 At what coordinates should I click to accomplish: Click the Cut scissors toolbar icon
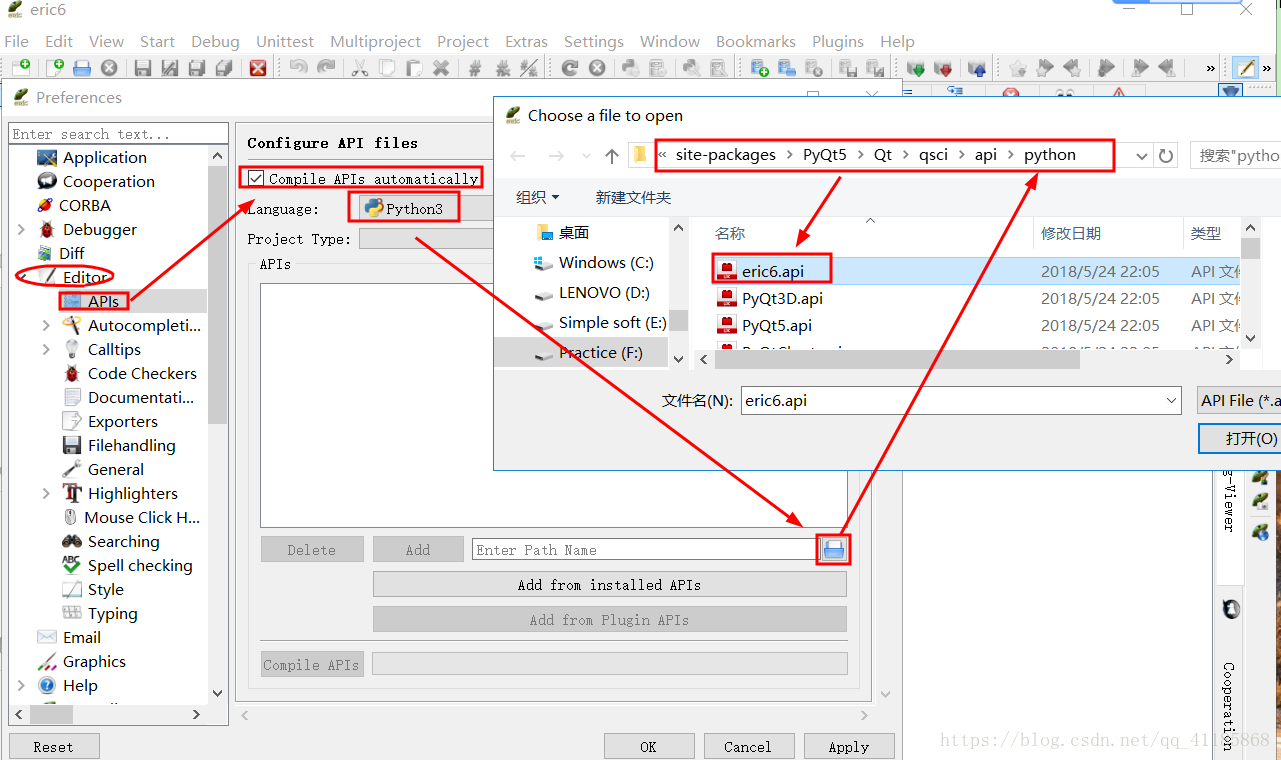click(x=359, y=68)
